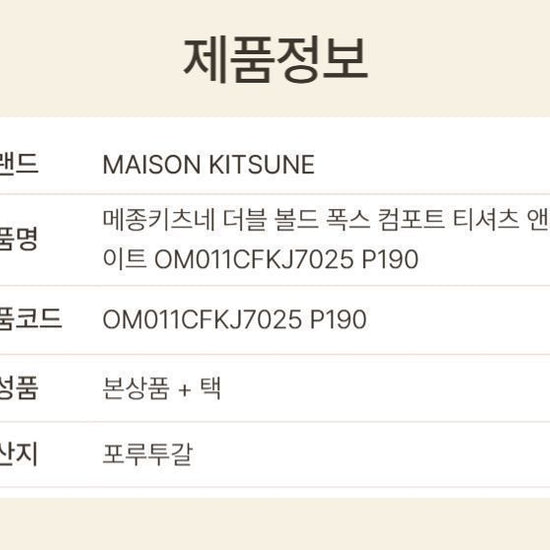
Task: Click the word 택 in components row
Action: coord(210,388)
